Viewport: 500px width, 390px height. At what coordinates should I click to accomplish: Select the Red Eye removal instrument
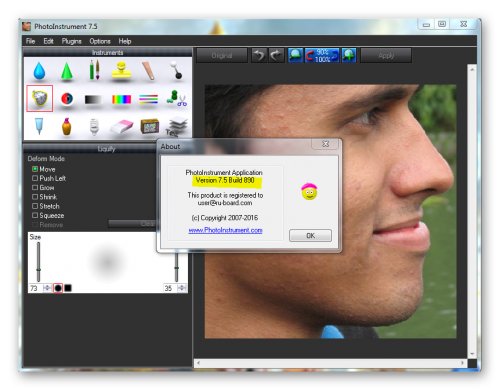[67, 99]
